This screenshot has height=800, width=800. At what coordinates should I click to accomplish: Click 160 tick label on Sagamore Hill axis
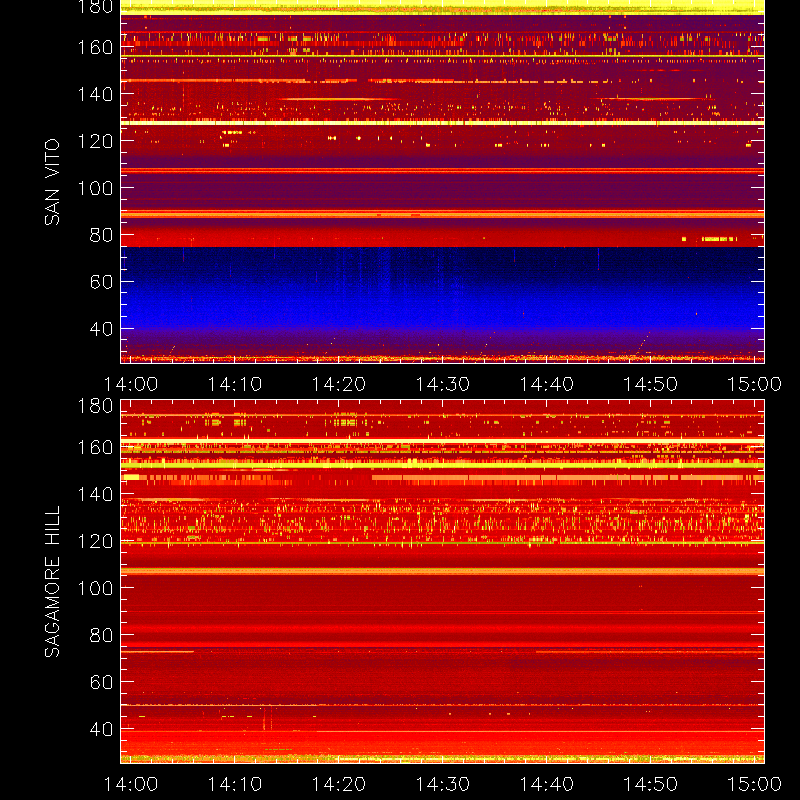point(95,447)
